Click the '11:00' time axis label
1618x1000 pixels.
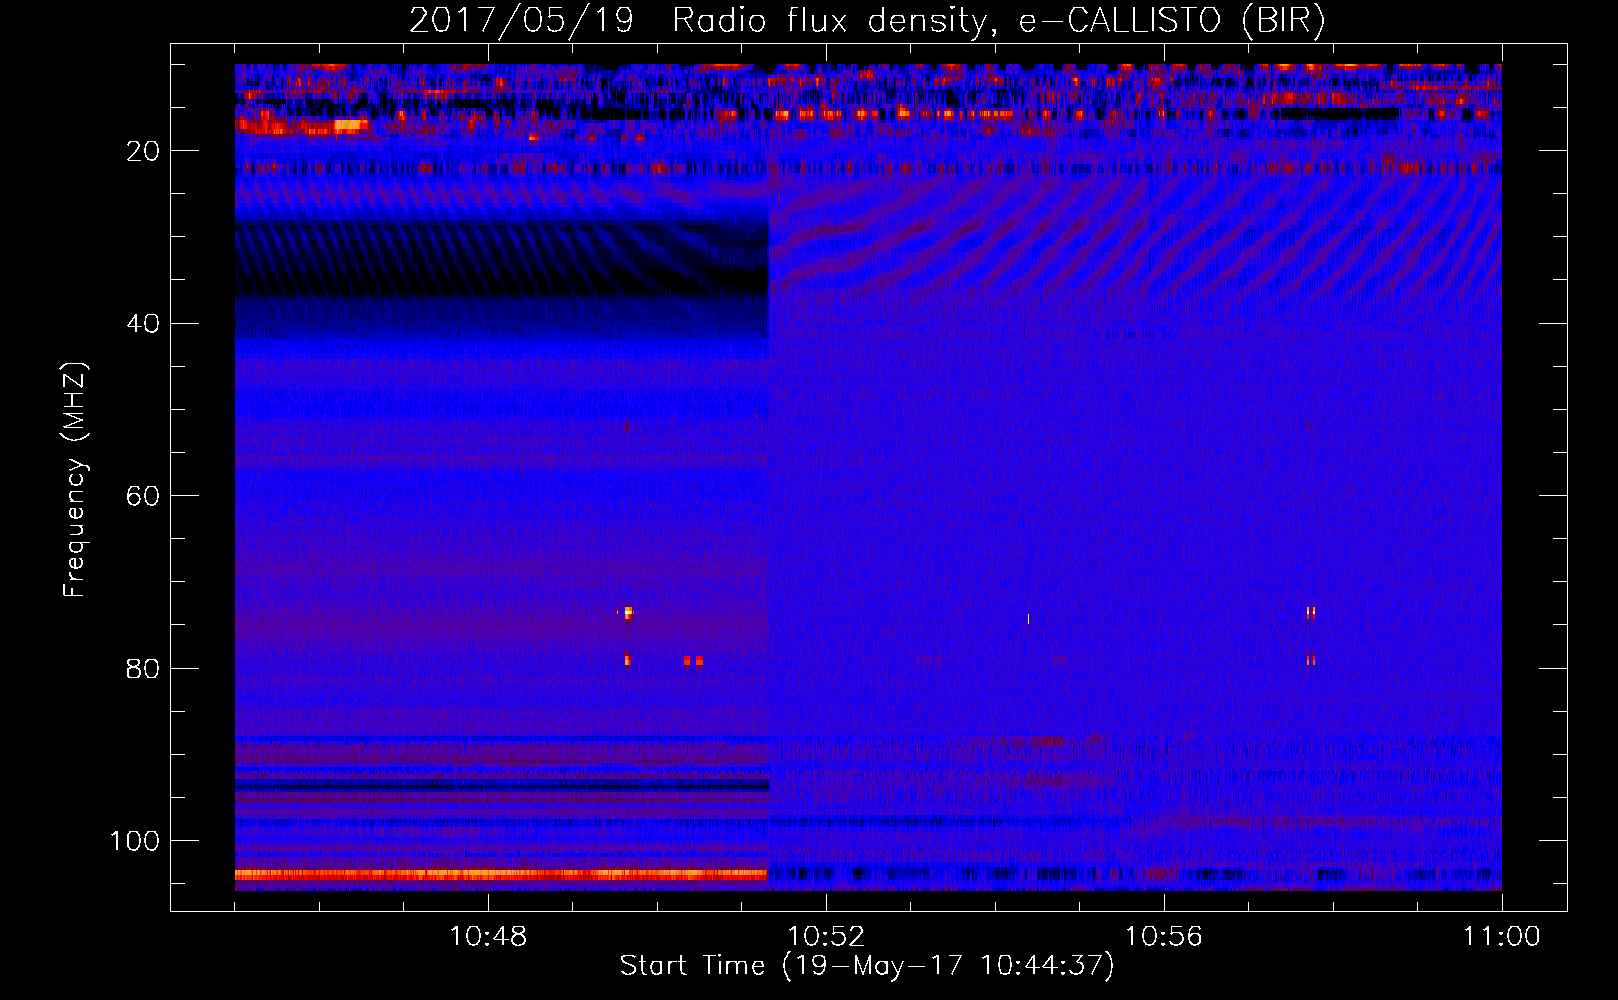[1501, 937]
